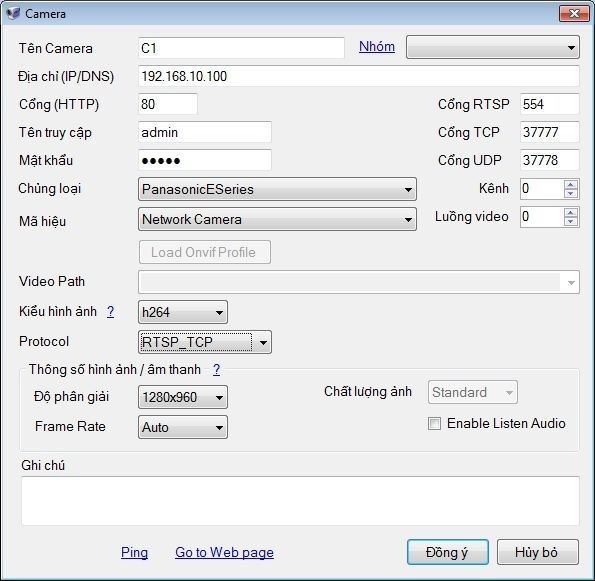
Task: Enable Listen Audio checkbox
Action: [434, 423]
